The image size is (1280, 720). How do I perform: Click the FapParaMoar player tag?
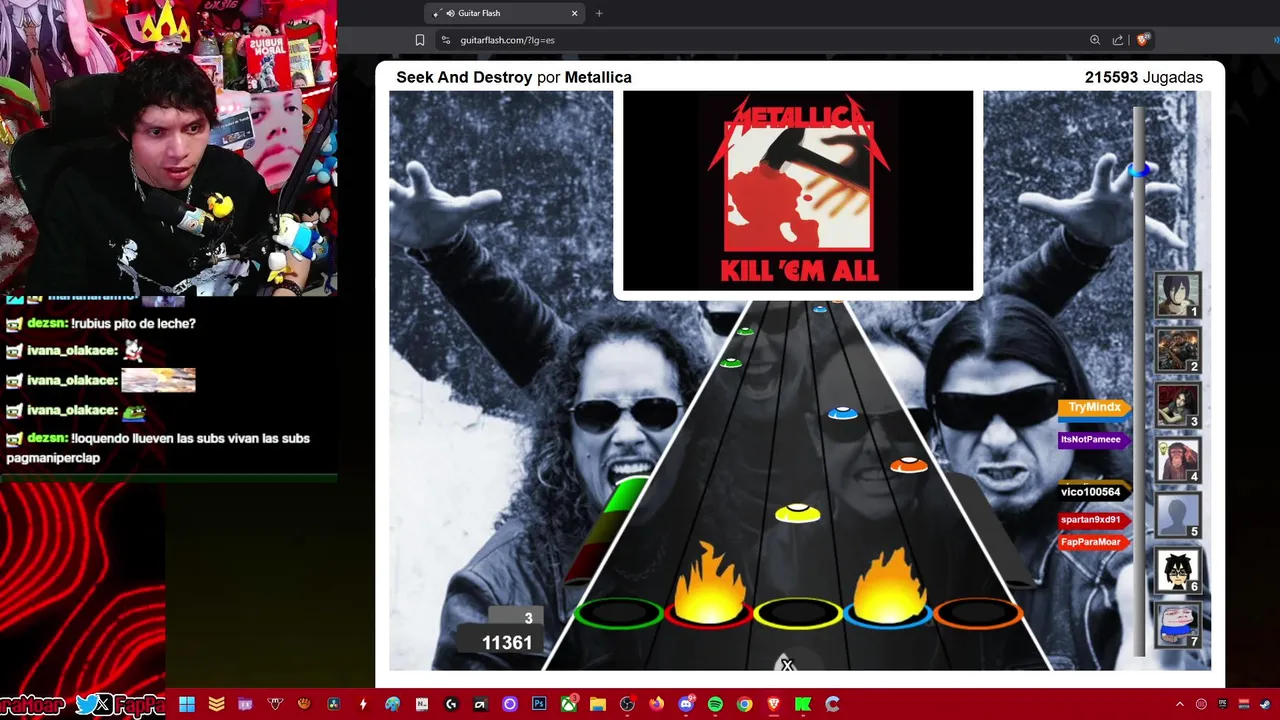(1094, 542)
